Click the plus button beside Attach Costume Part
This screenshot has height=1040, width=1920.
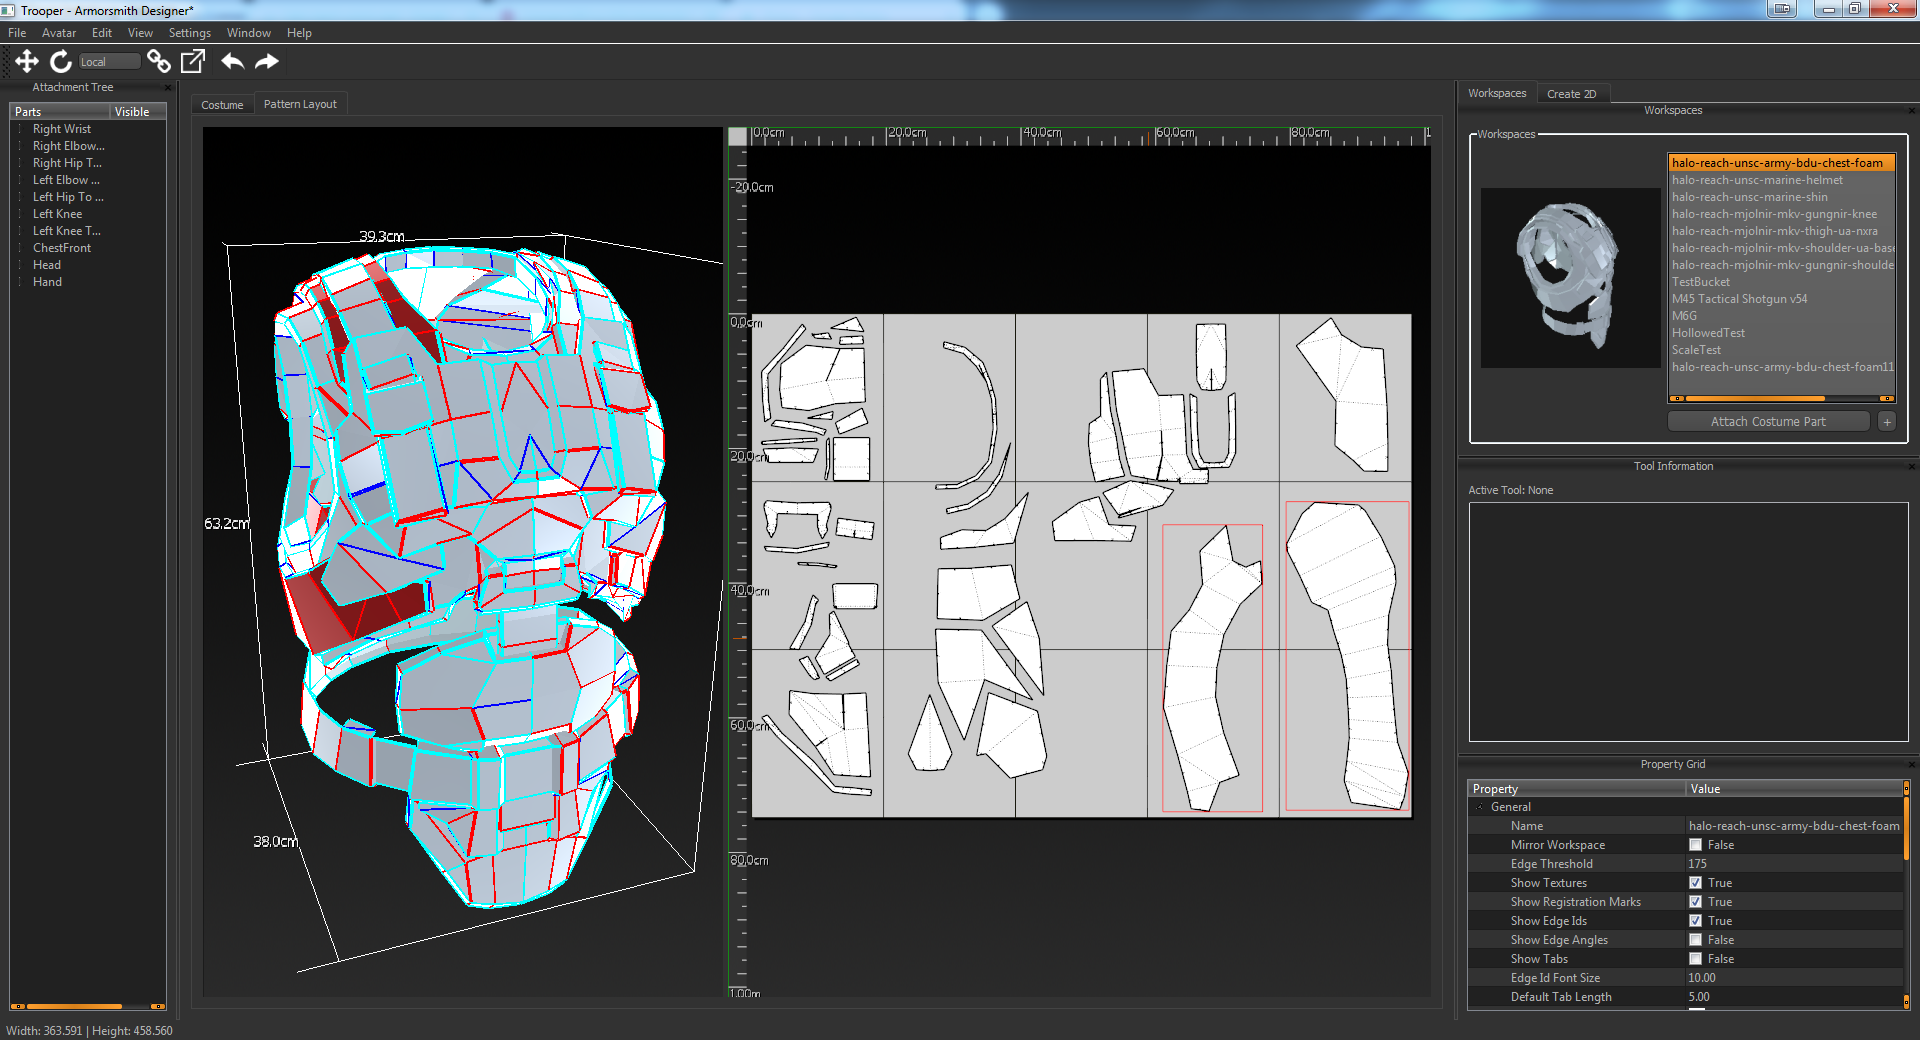click(x=1887, y=422)
